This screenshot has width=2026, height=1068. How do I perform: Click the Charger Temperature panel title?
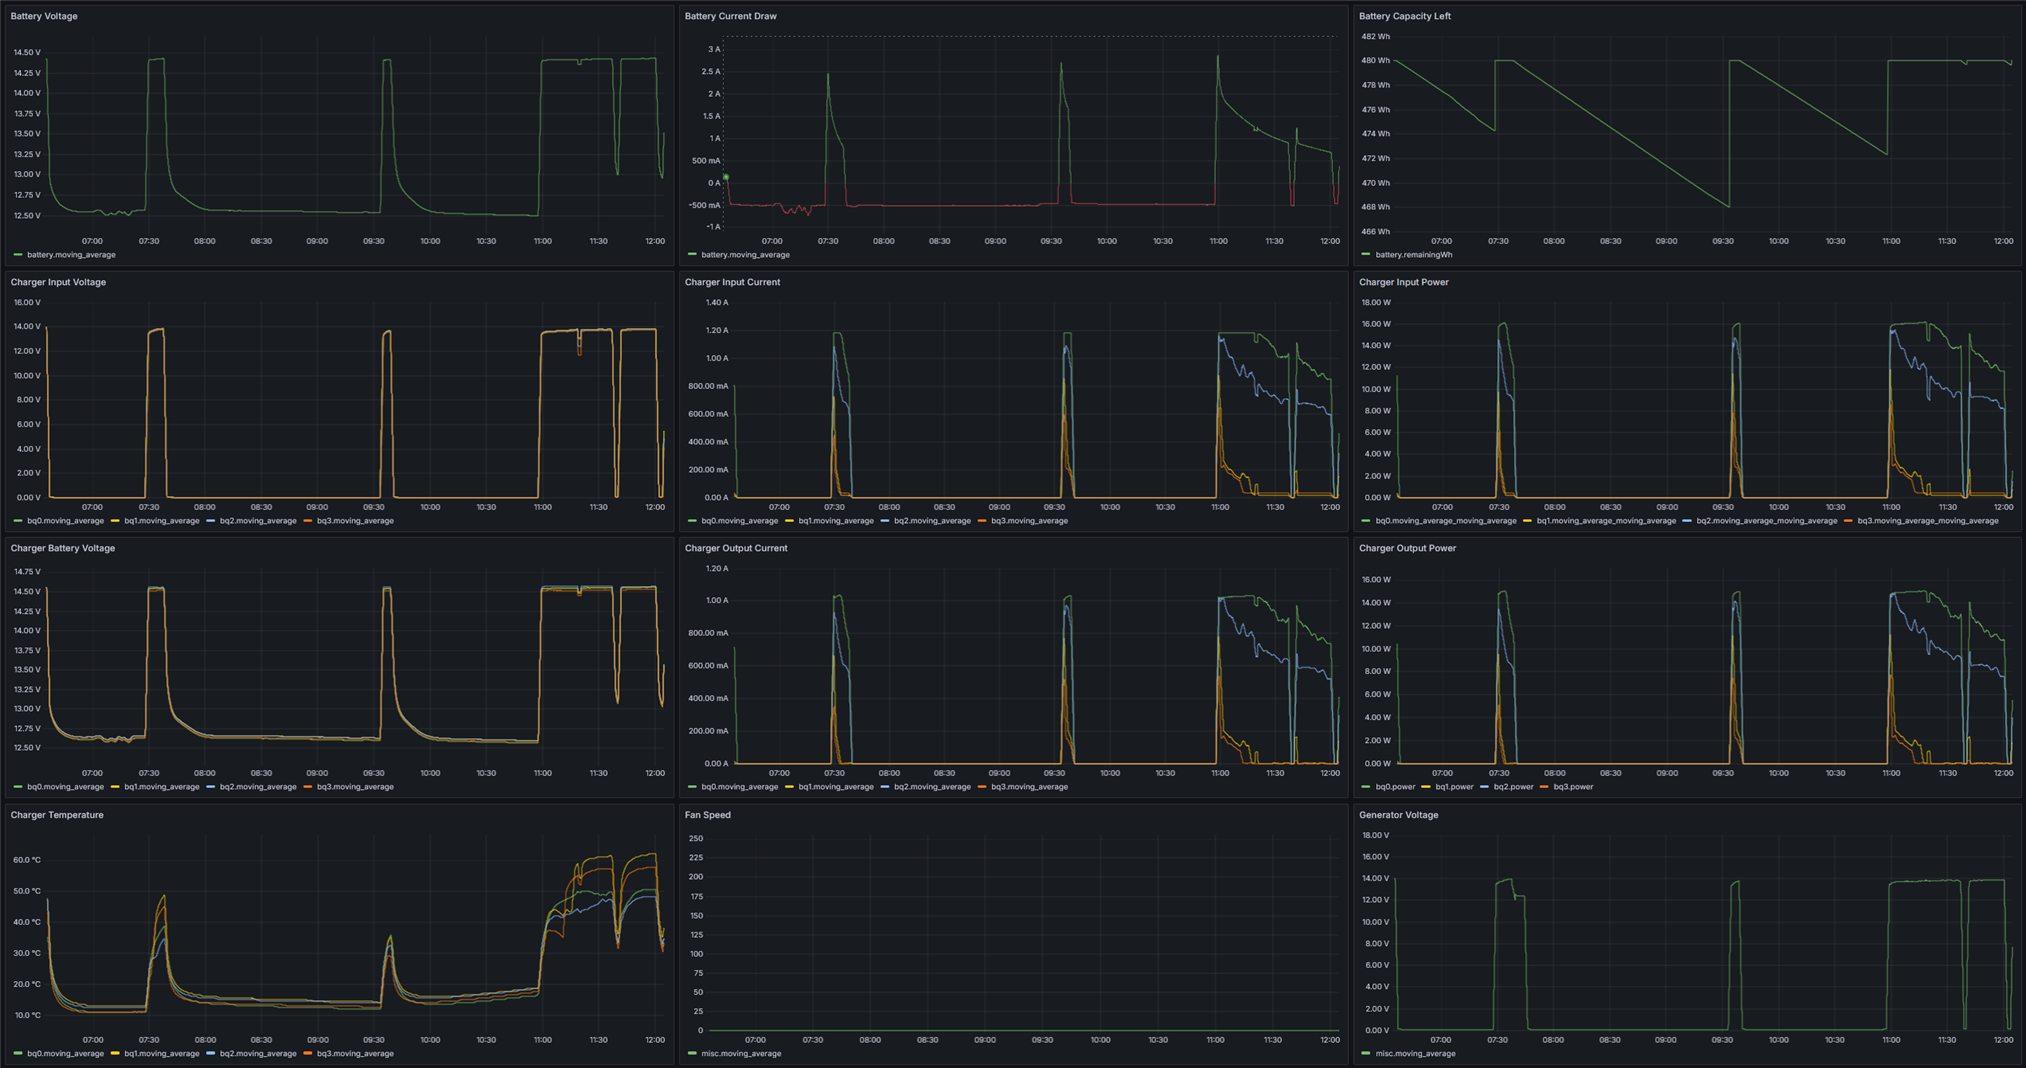click(x=56, y=815)
